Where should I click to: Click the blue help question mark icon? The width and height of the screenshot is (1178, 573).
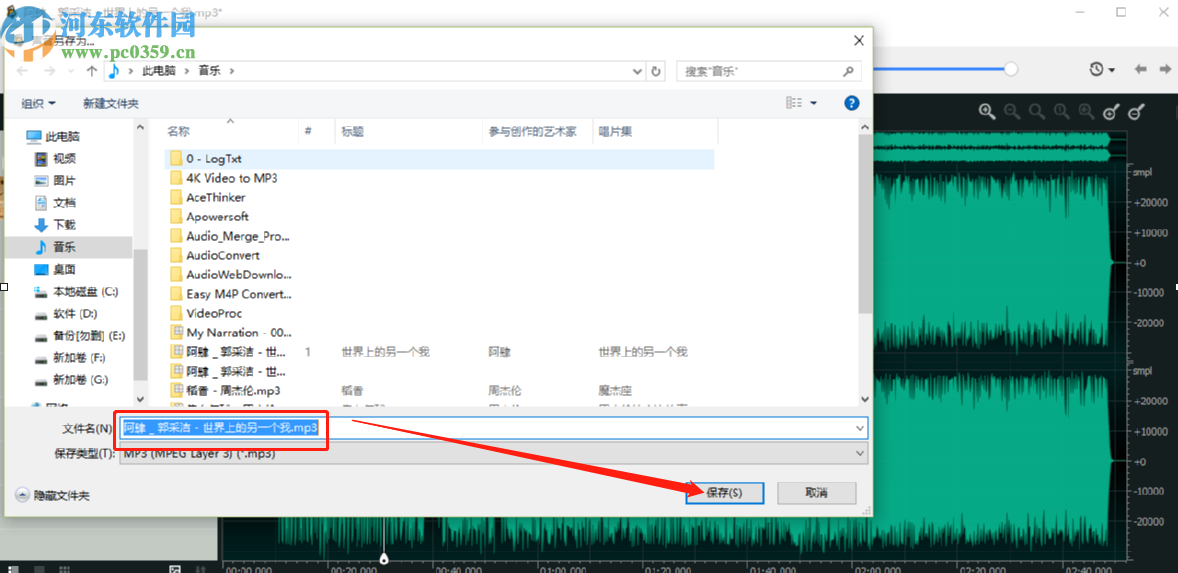[851, 103]
